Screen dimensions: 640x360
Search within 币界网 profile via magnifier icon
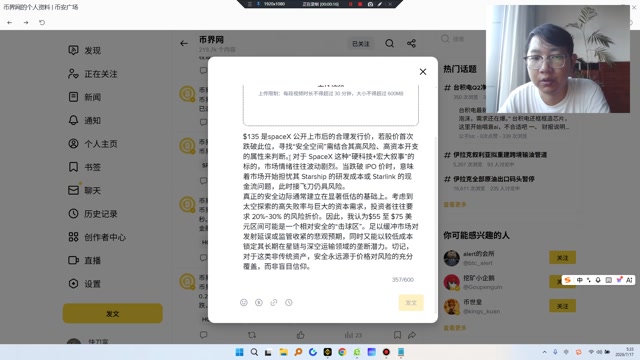tap(390, 43)
